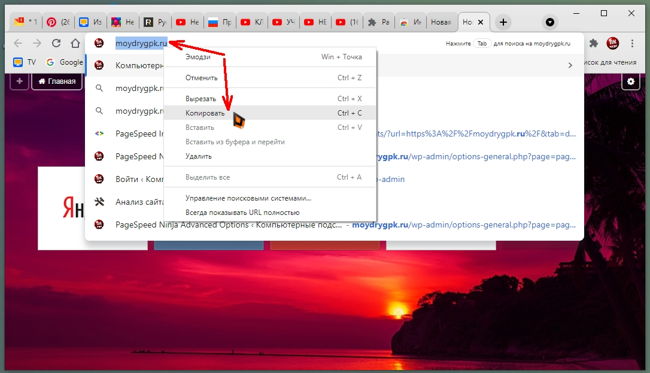Open the reading list 'исок для чтения'
This screenshot has height=373, width=650.
click(x=610, y=62)
